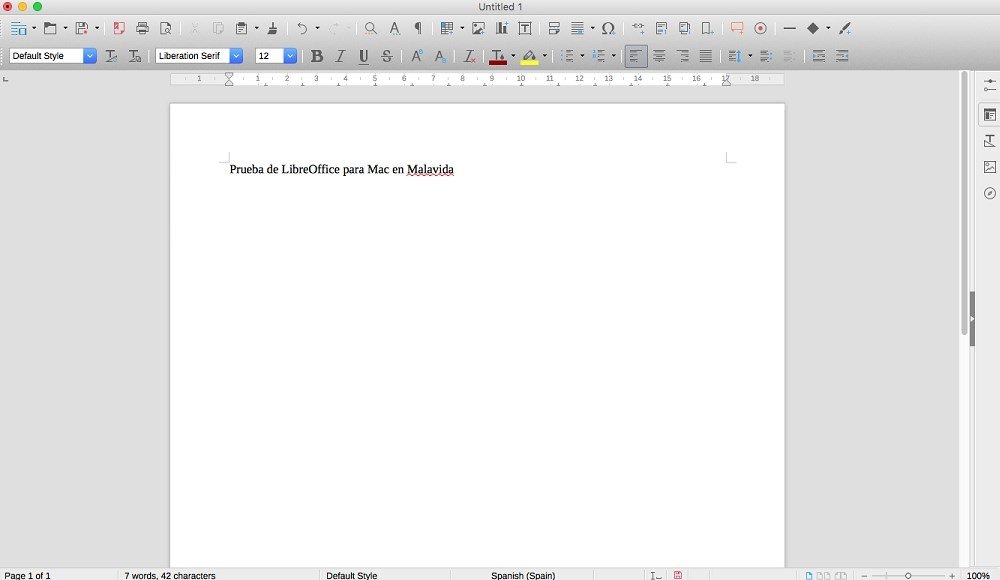Click the New Style icon
1000x580 pixels.
pos(135,56)
